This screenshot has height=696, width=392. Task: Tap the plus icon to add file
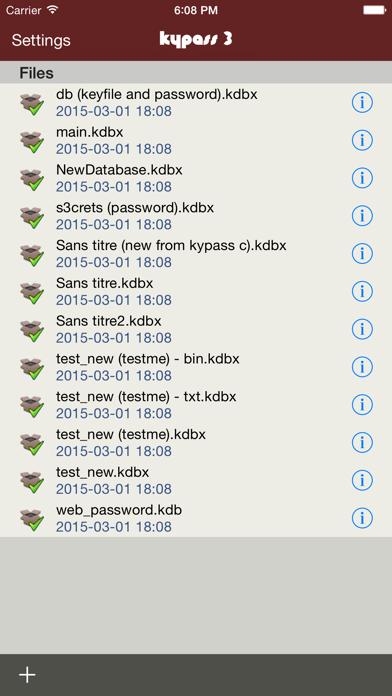[x=27, y=675]
